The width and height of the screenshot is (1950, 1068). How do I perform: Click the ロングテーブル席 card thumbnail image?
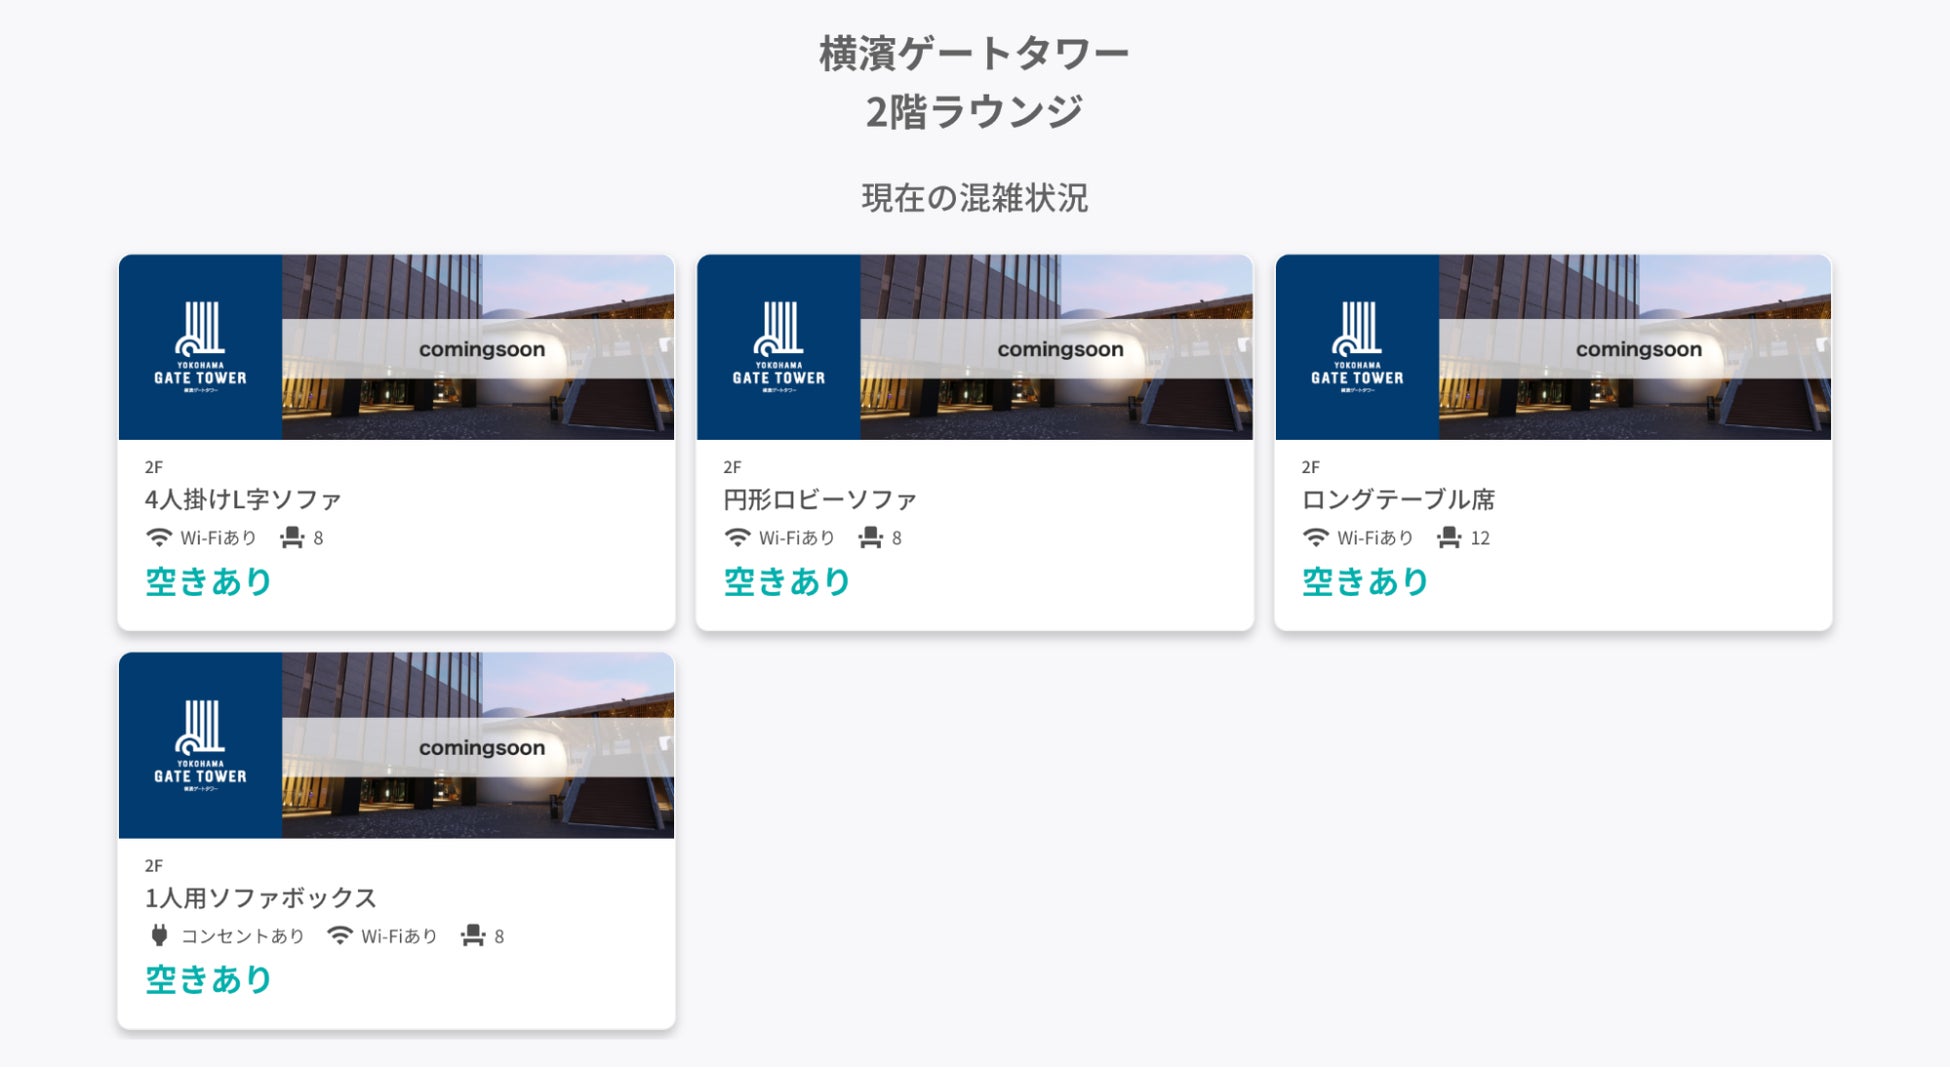[x=1634, y=347]
